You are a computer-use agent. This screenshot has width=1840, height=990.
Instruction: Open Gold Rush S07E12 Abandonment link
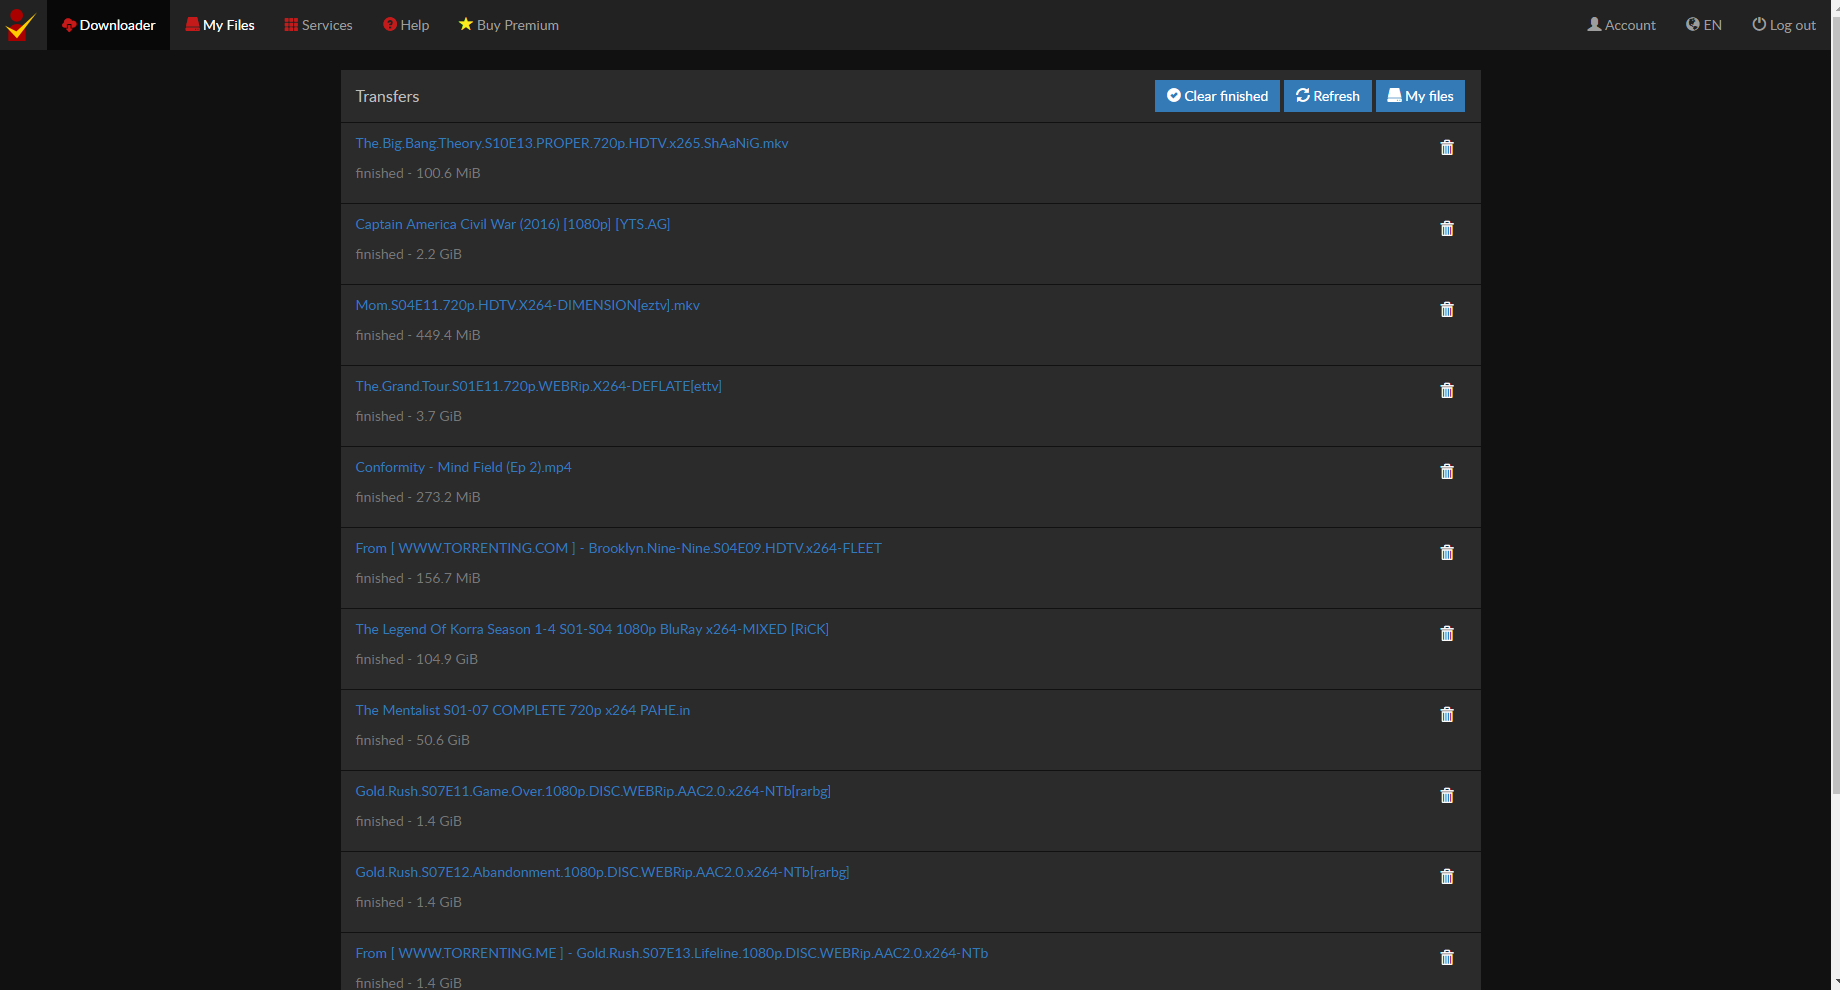602,872
